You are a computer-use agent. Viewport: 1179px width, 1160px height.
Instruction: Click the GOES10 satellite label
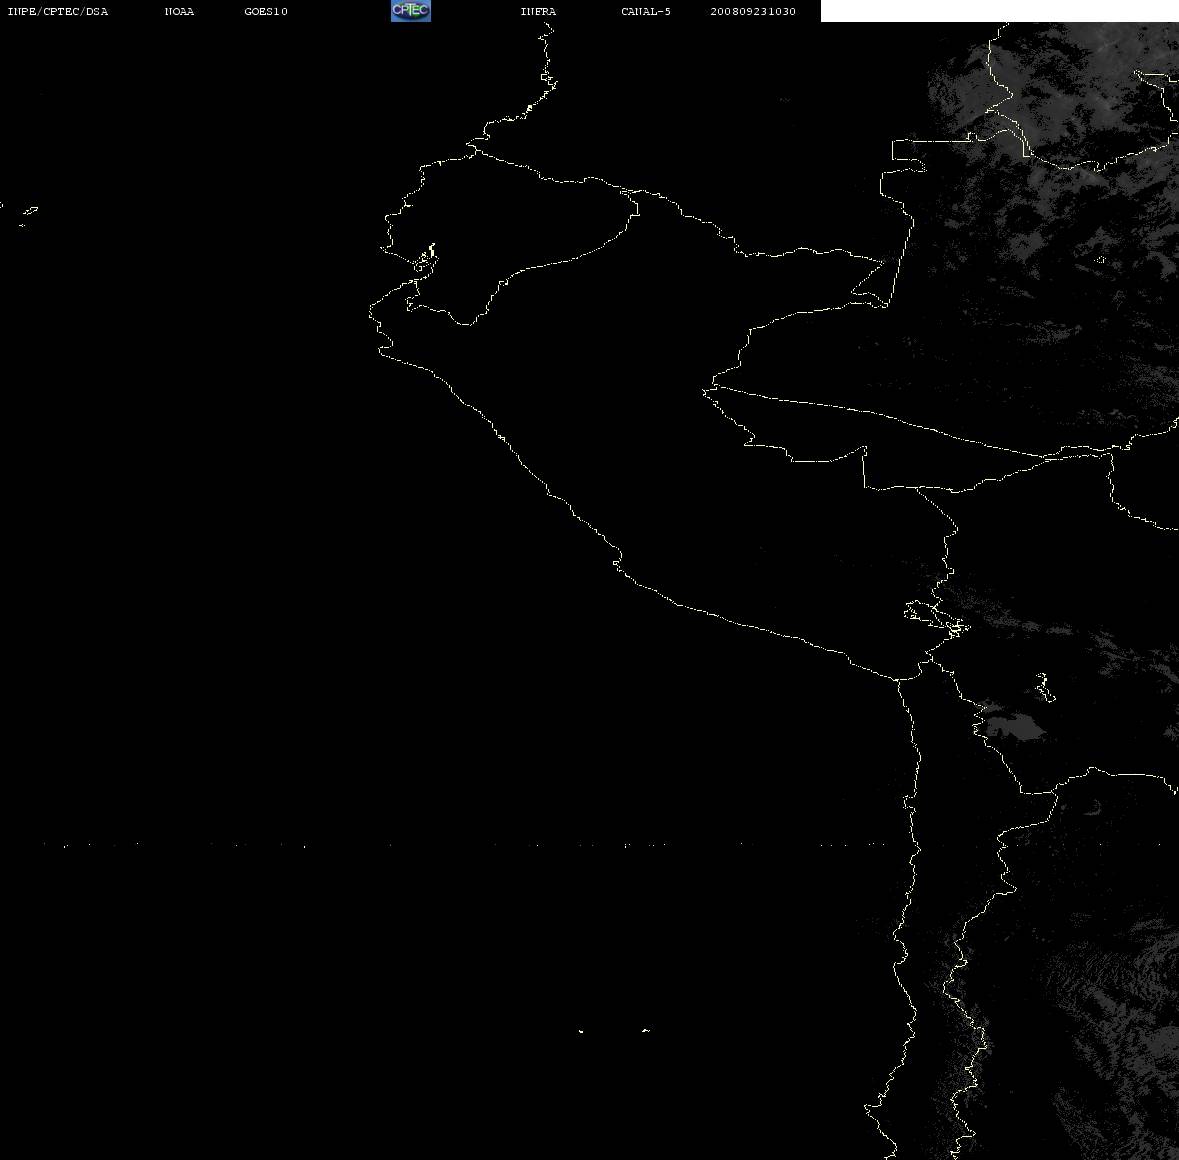266,11
